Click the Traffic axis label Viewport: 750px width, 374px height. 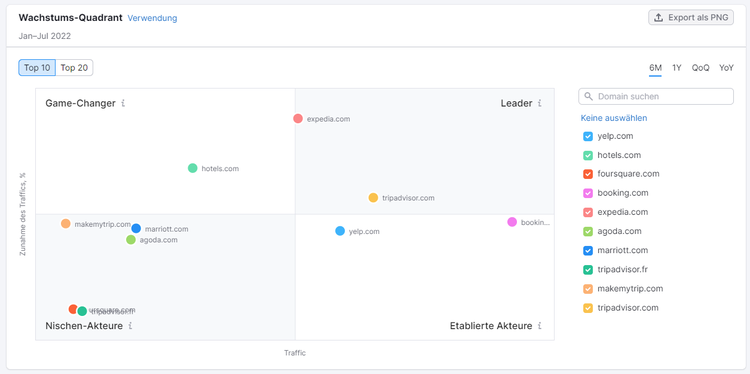pyautogui.click(x=295, y=353)
